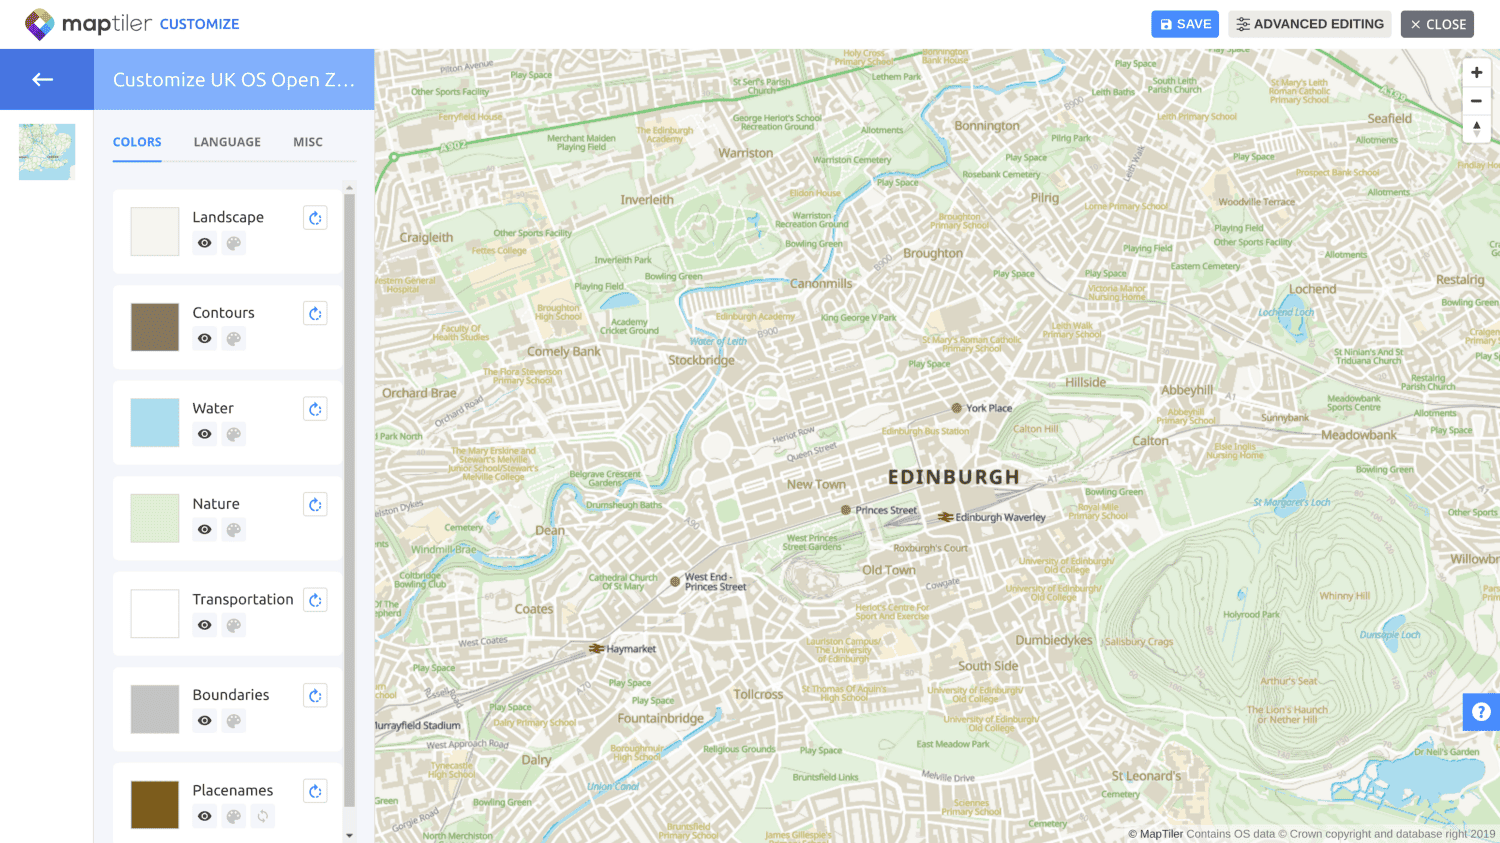1500x843 pixels.
Task: Open the Misc tab
Action: point(308,142)
